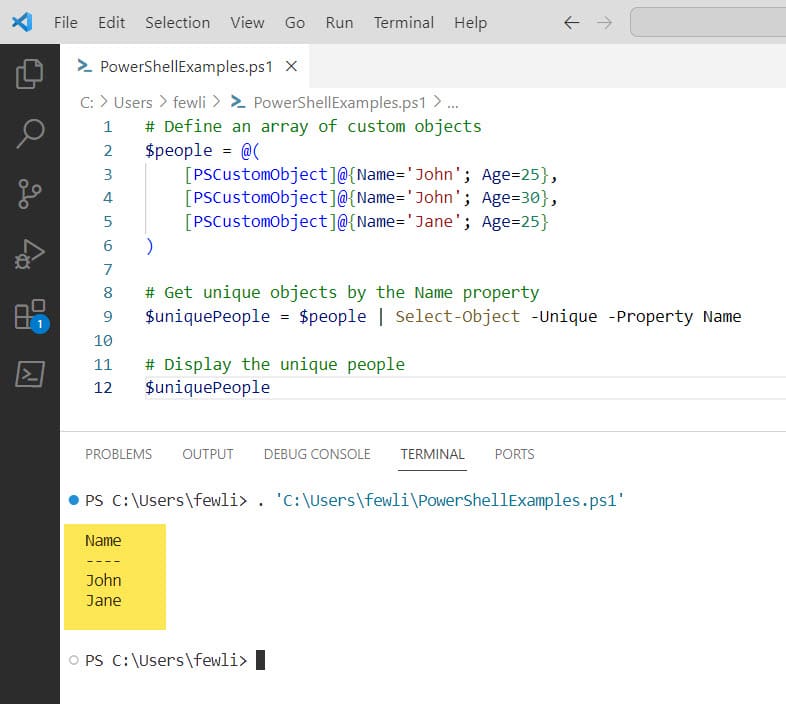Switch to the OUTPUT panel tab
This screenshot has height=704, width=786.
(x=208, y=454)
